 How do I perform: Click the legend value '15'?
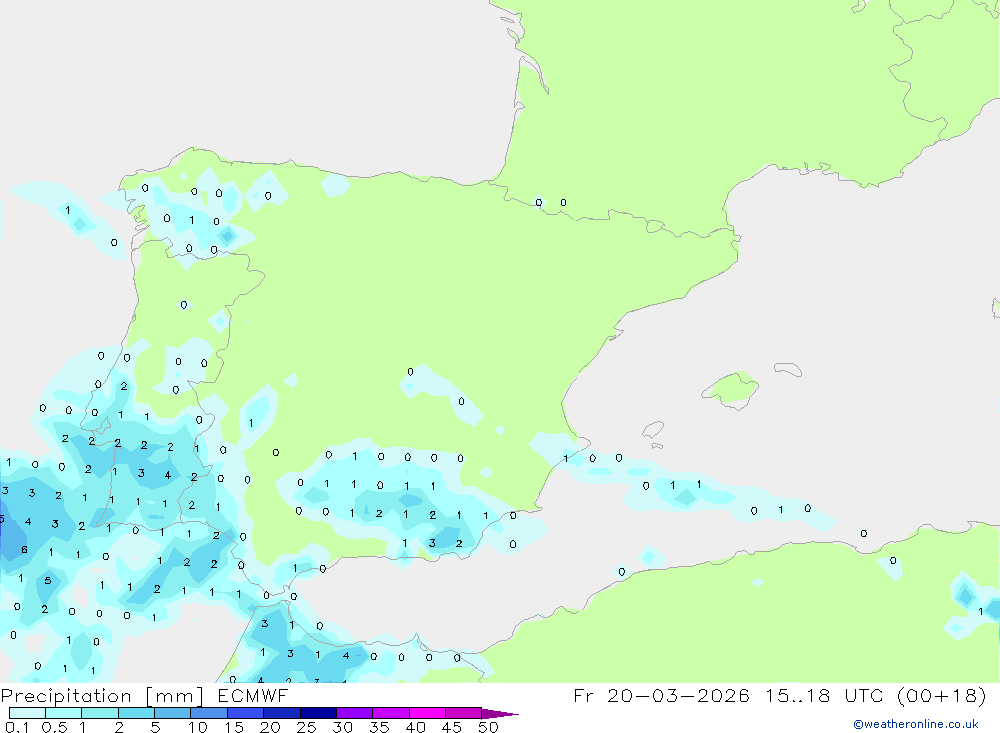tap(234, 727)
